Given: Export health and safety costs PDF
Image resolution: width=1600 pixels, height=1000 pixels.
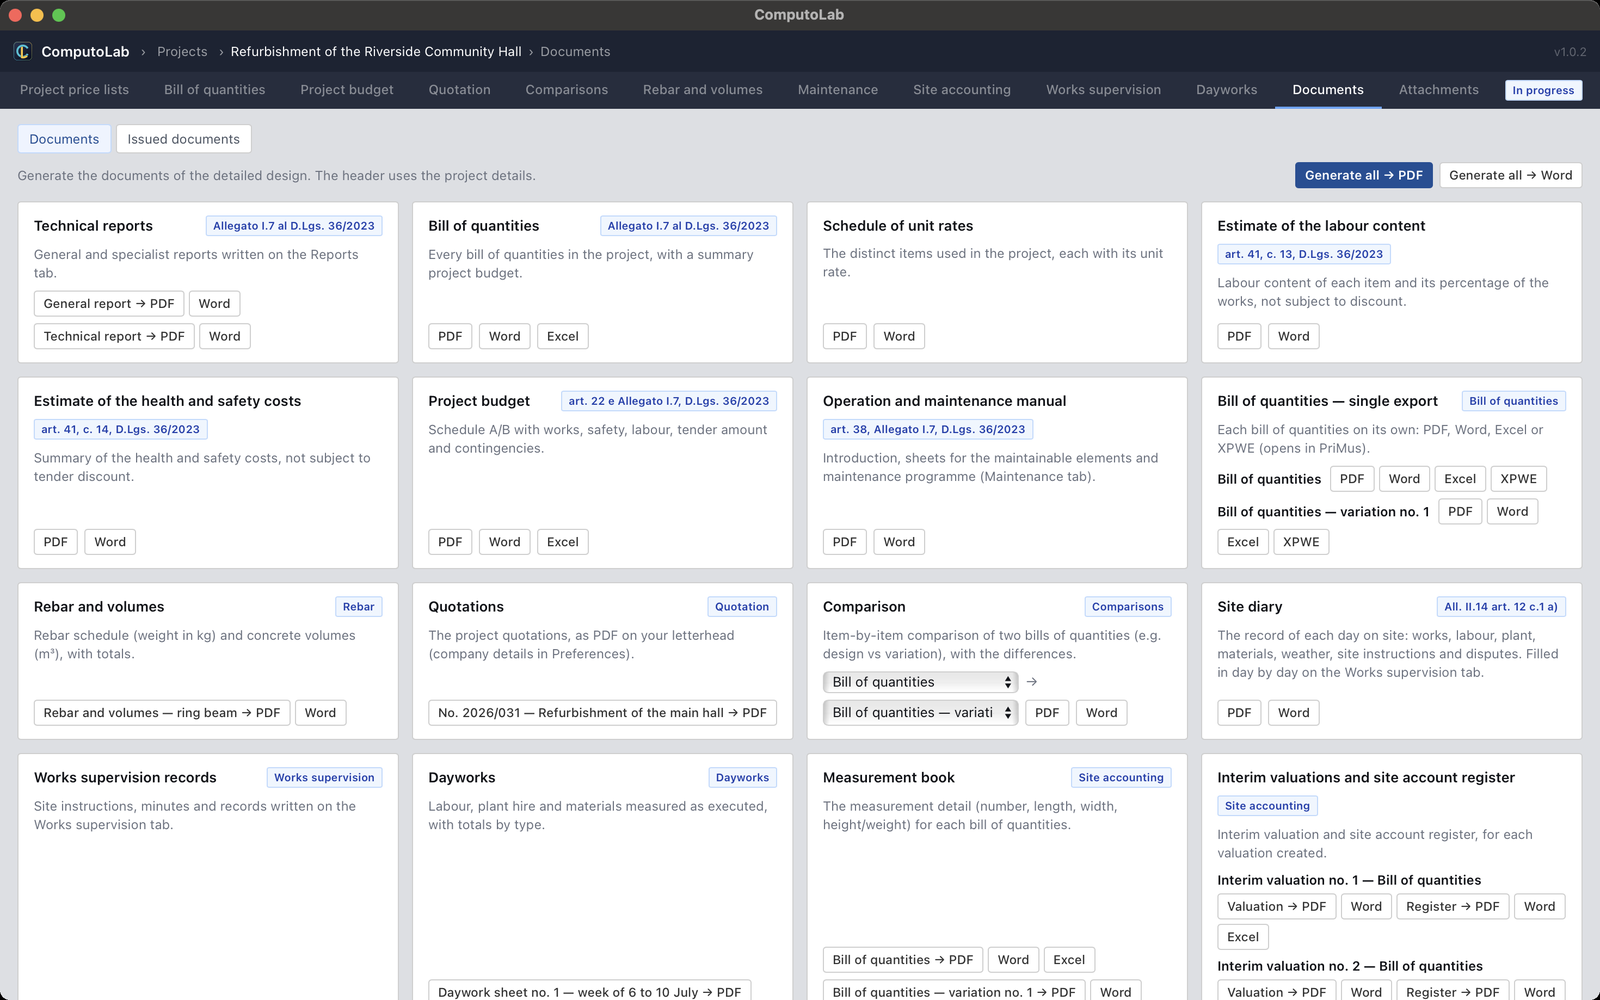Looking at the screenshot, I should point(56,542).
